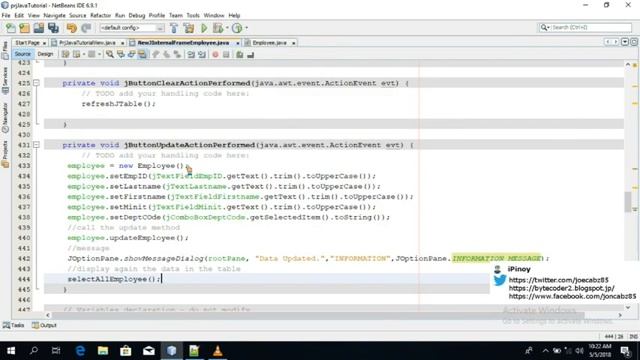This screenshot has width=640, height=360.
Task: Open the default config combo box
Action: click(x=132, y=28)
